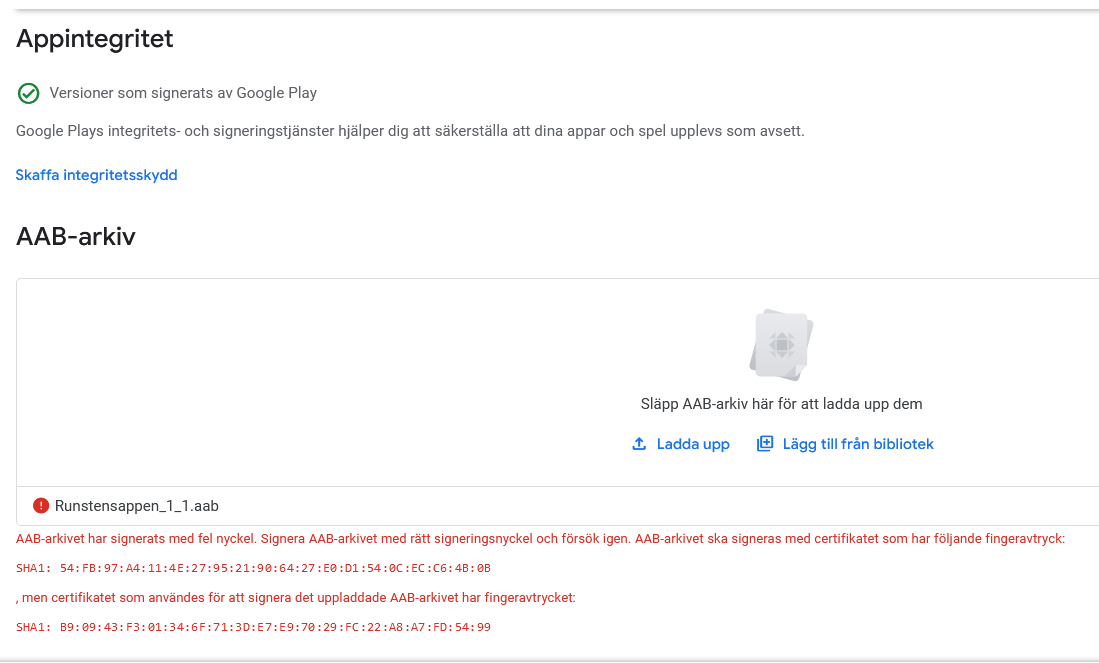
Task: Click the AAB-arkiv section heading
Action: tap(76, 237)
